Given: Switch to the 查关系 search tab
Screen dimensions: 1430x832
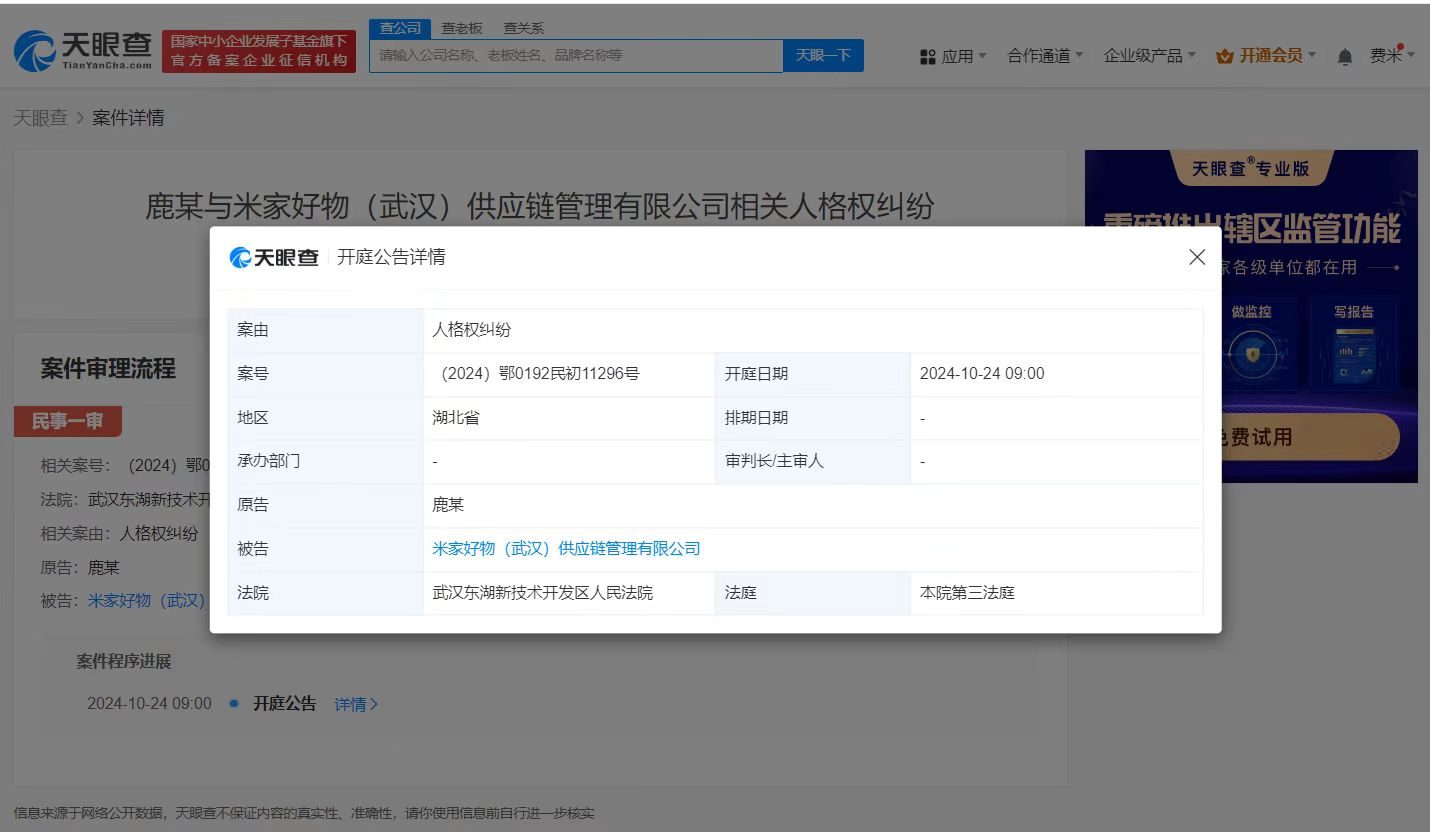Looking at the screenshot, I should tap(525, 27).
